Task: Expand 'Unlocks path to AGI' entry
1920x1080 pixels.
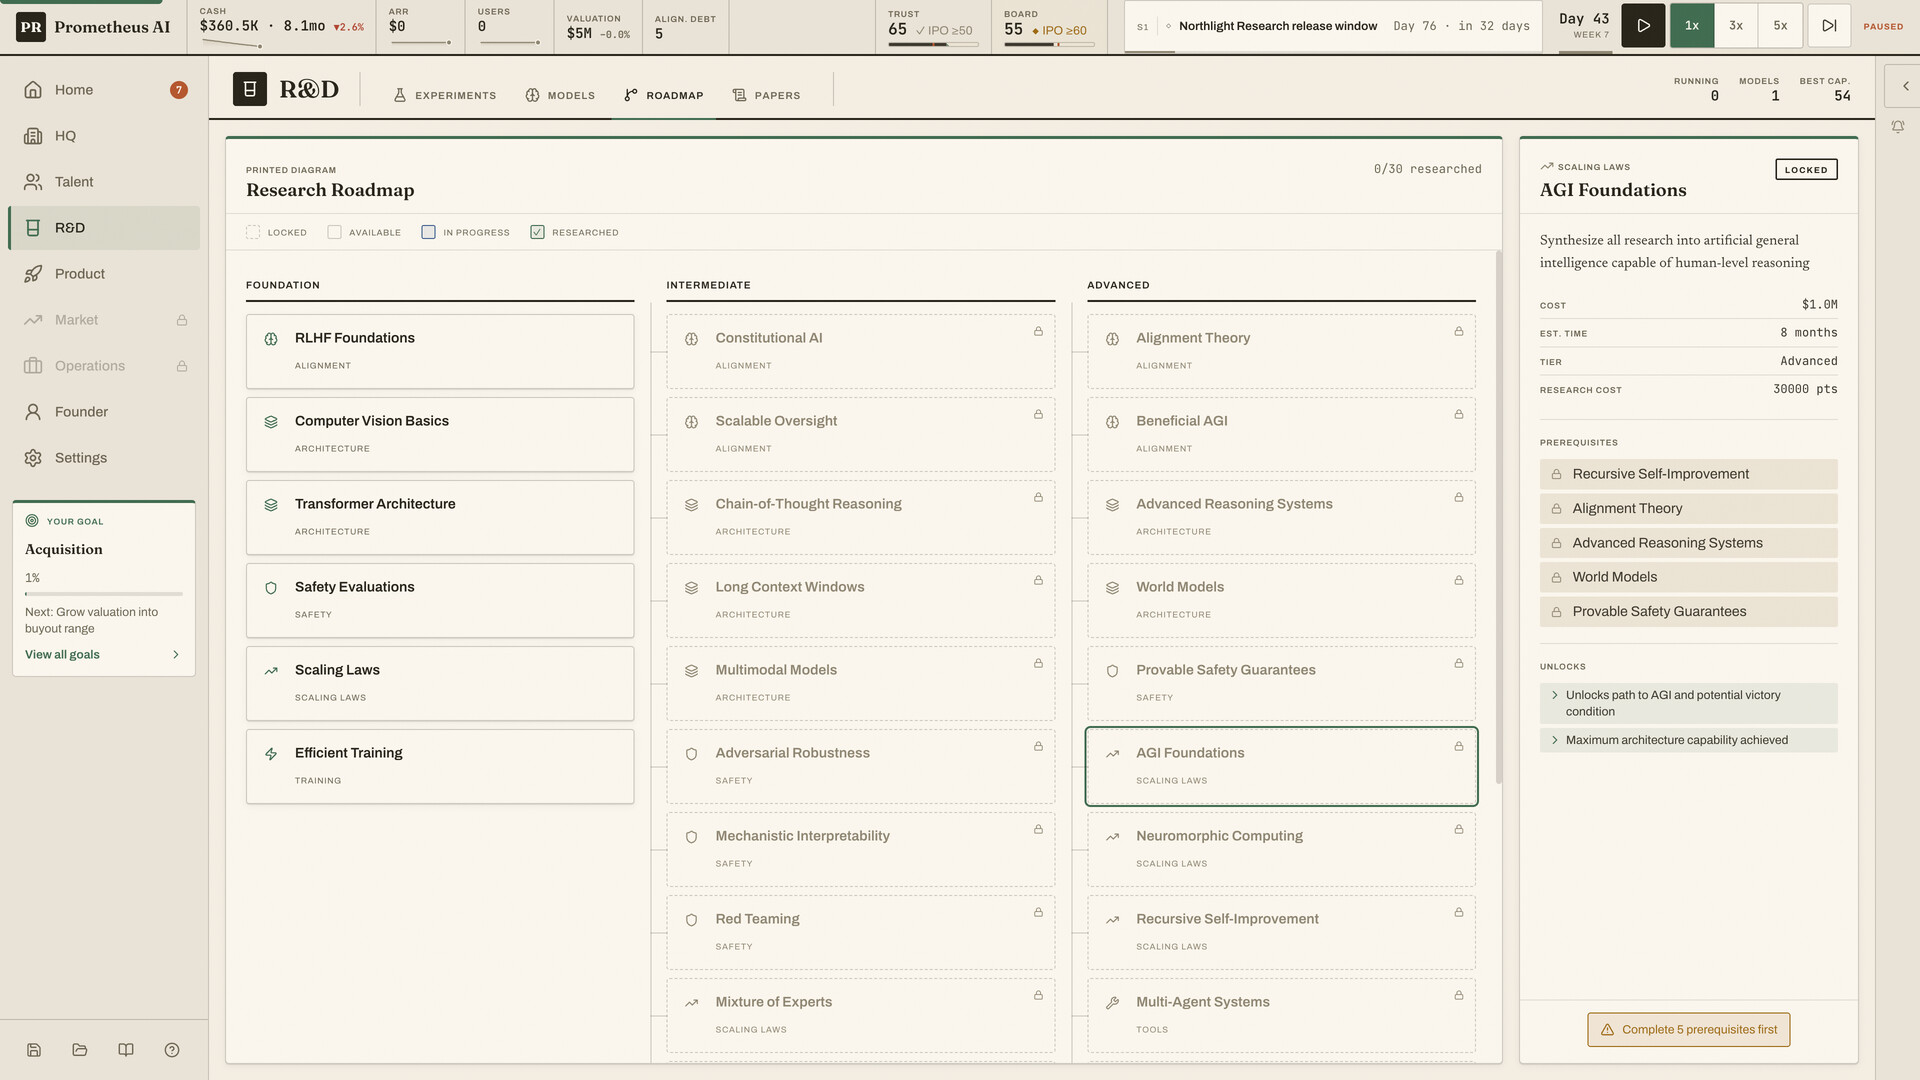Action: pyautogui.click(x=1688, y=703)
